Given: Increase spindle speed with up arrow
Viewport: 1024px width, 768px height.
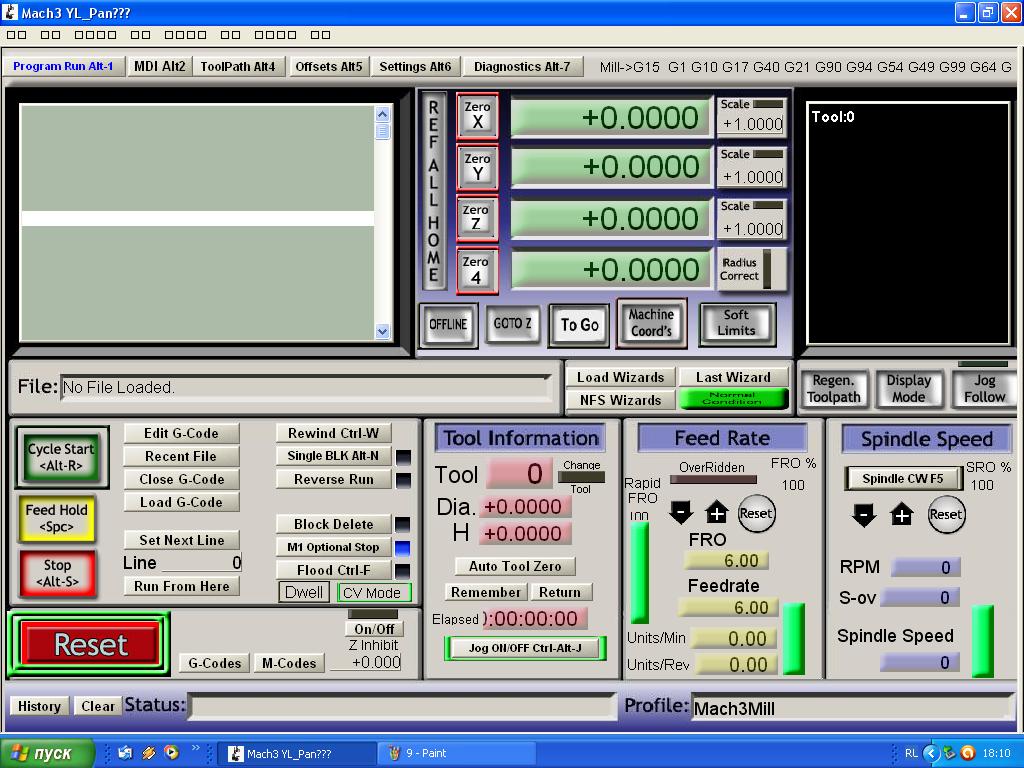Looking at the screenshot, I should (x=902, y=515).
